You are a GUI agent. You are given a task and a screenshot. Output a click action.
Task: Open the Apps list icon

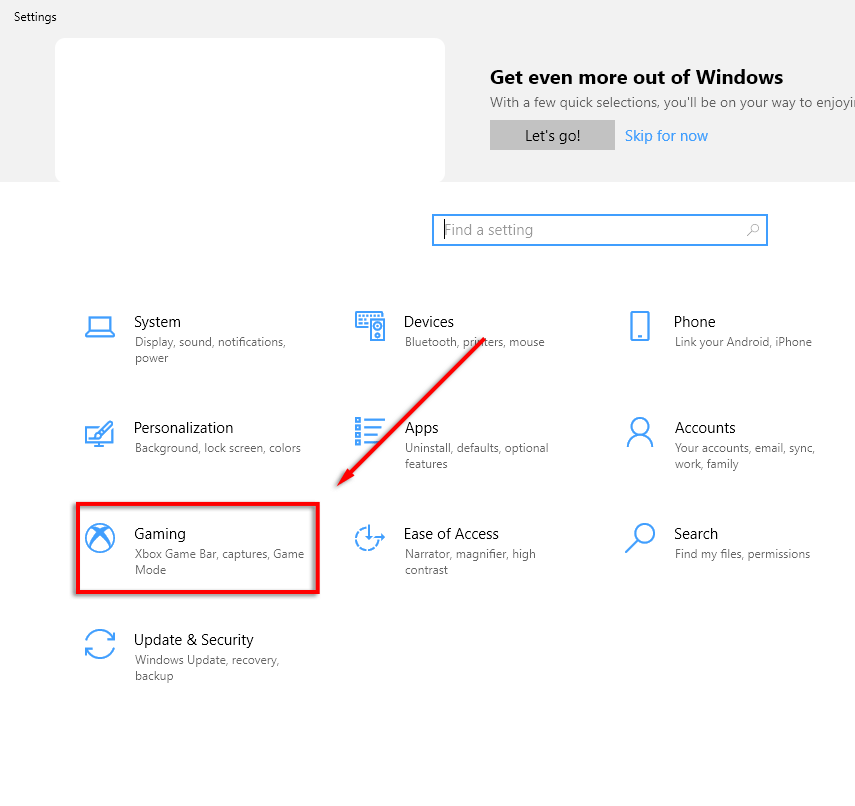pyautogui.click(x=370, y=431)
